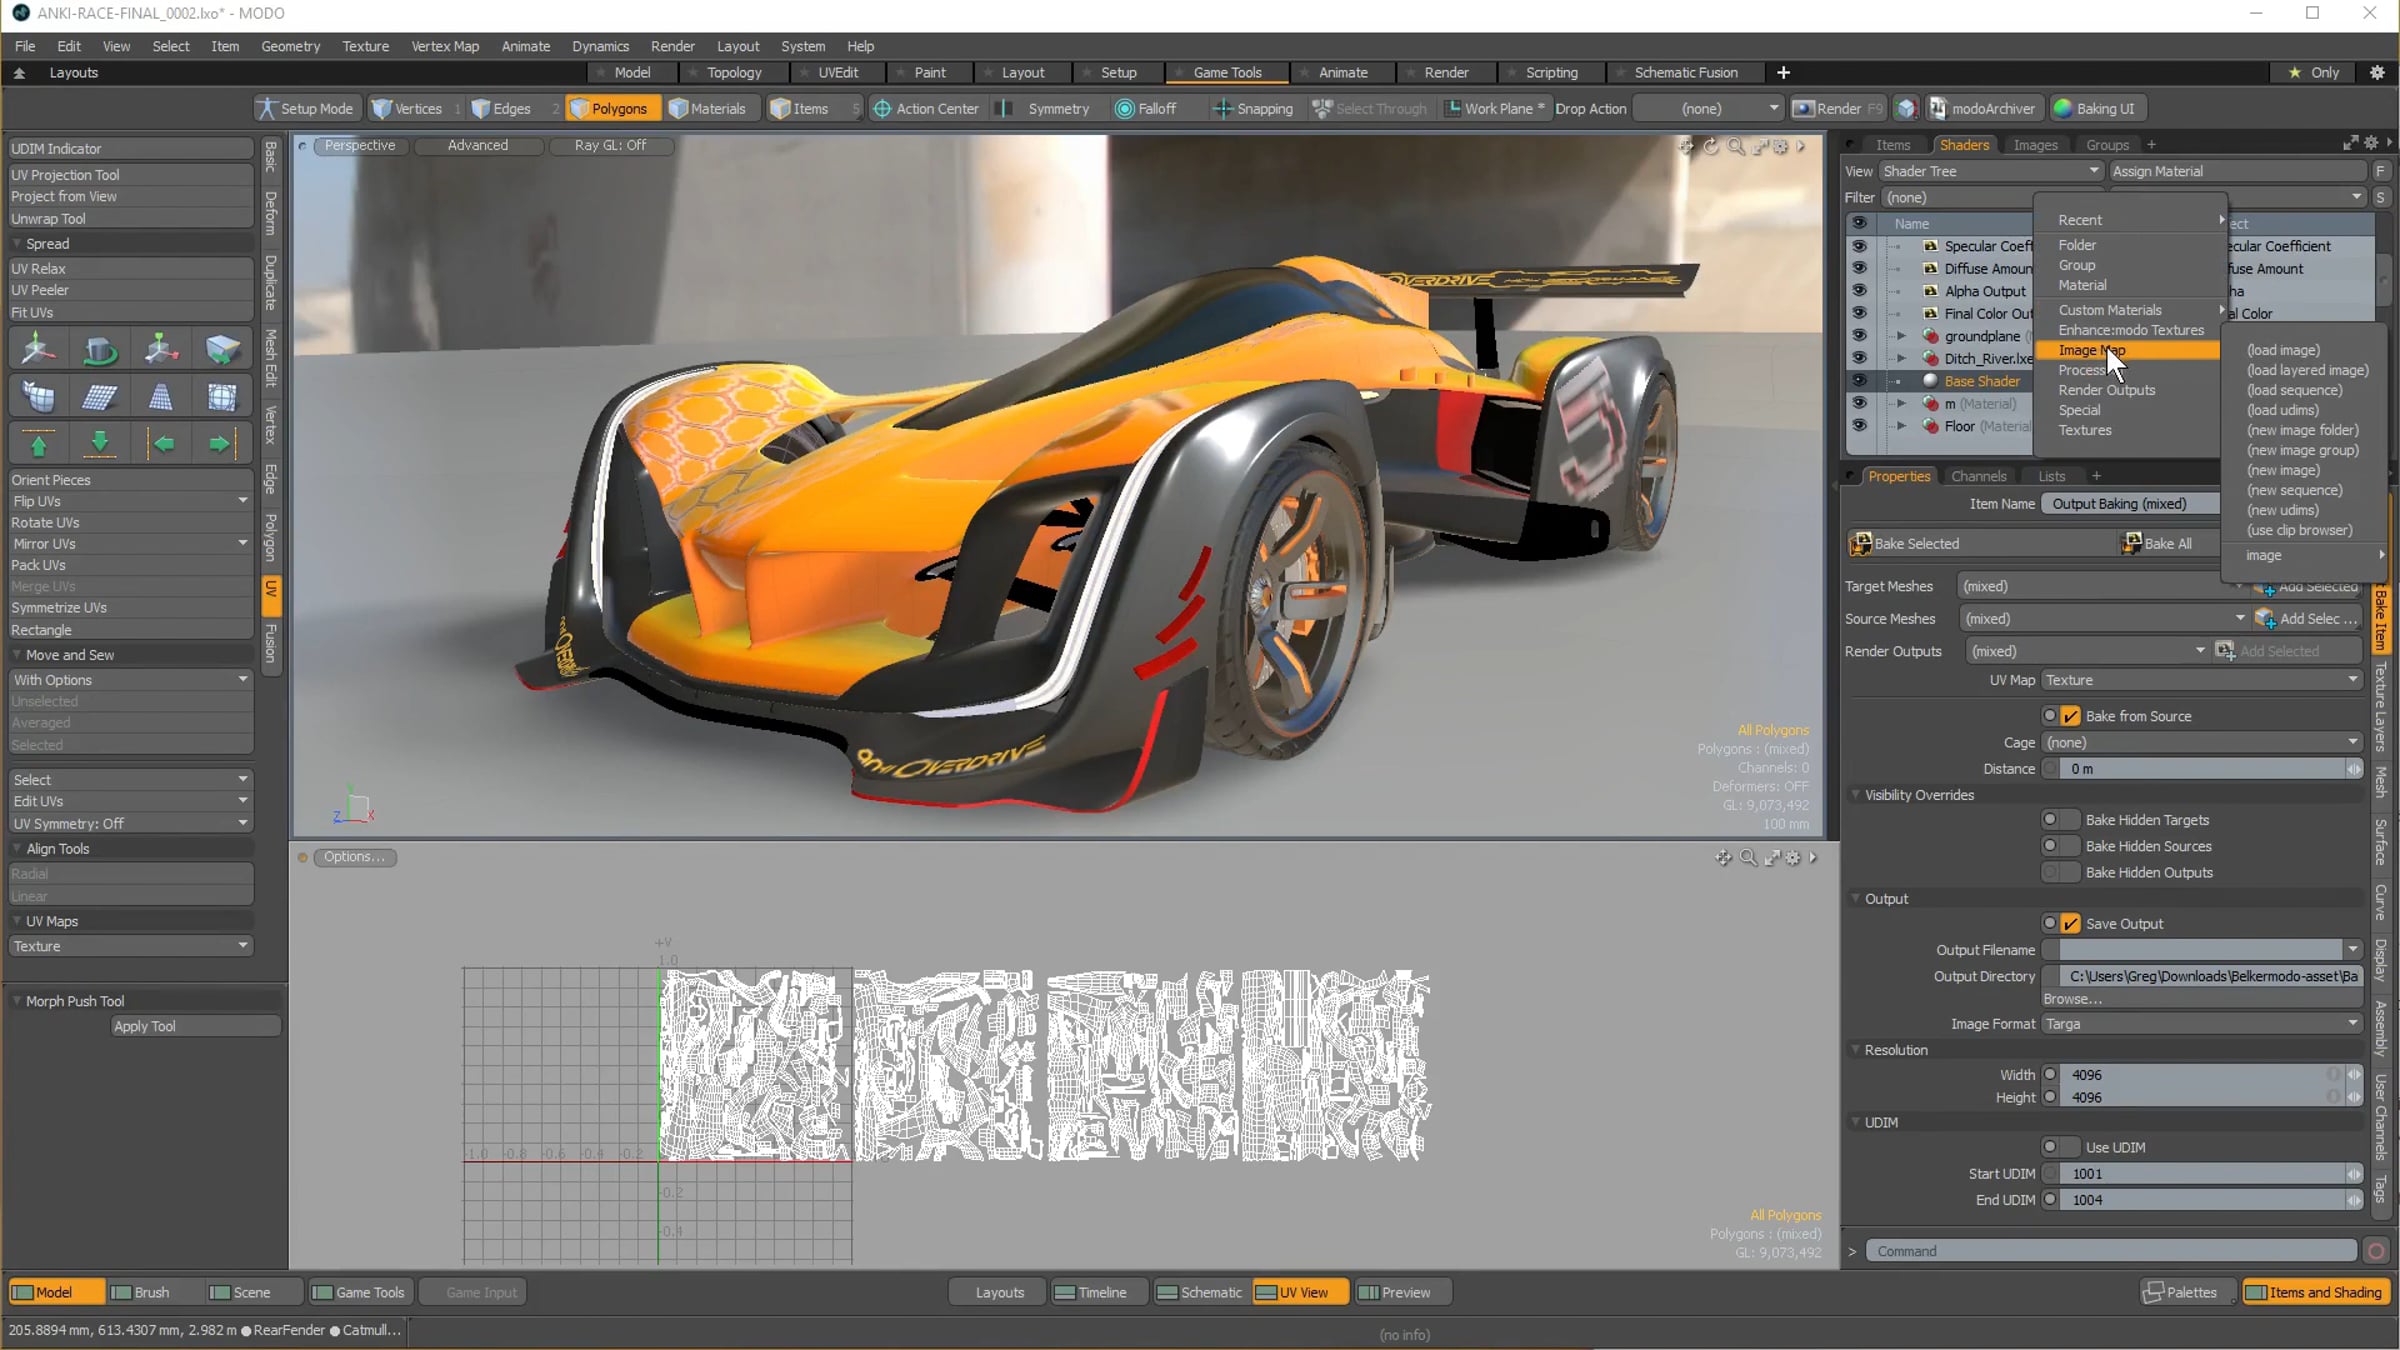Viewport: 2400px width, 1350px height.
Task: Click the Apply Tool button
Action: click(x=194, y=1026)
